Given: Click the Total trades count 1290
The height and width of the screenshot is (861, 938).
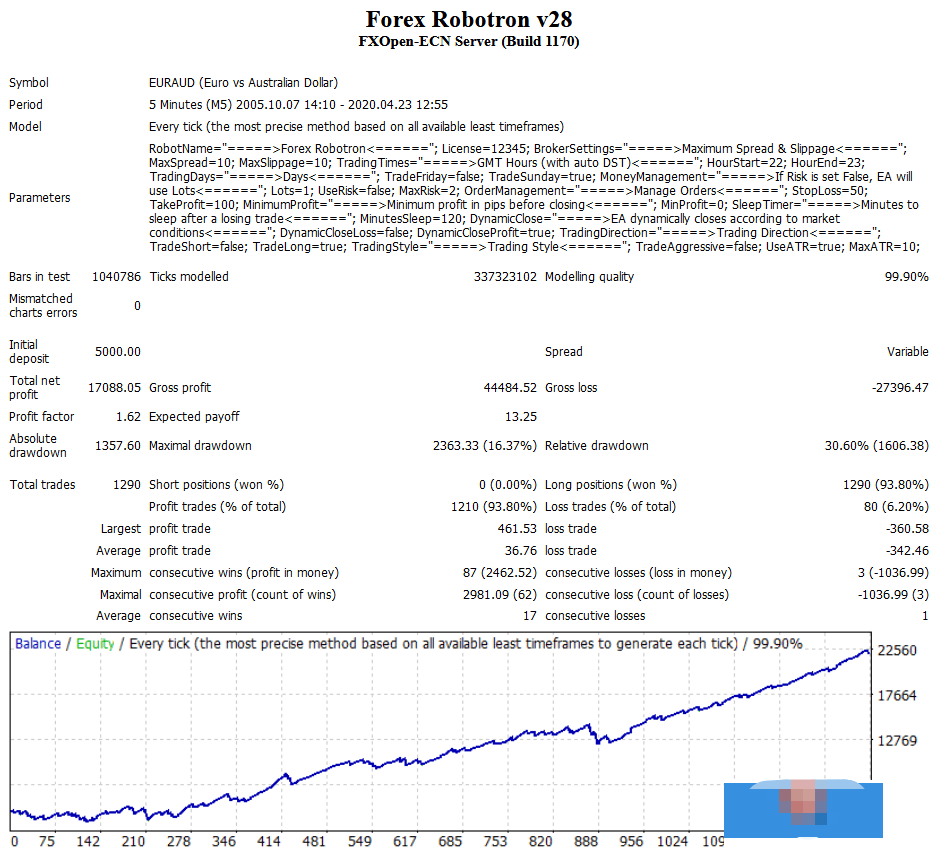Looking at the screenshot, I should 125,485.
